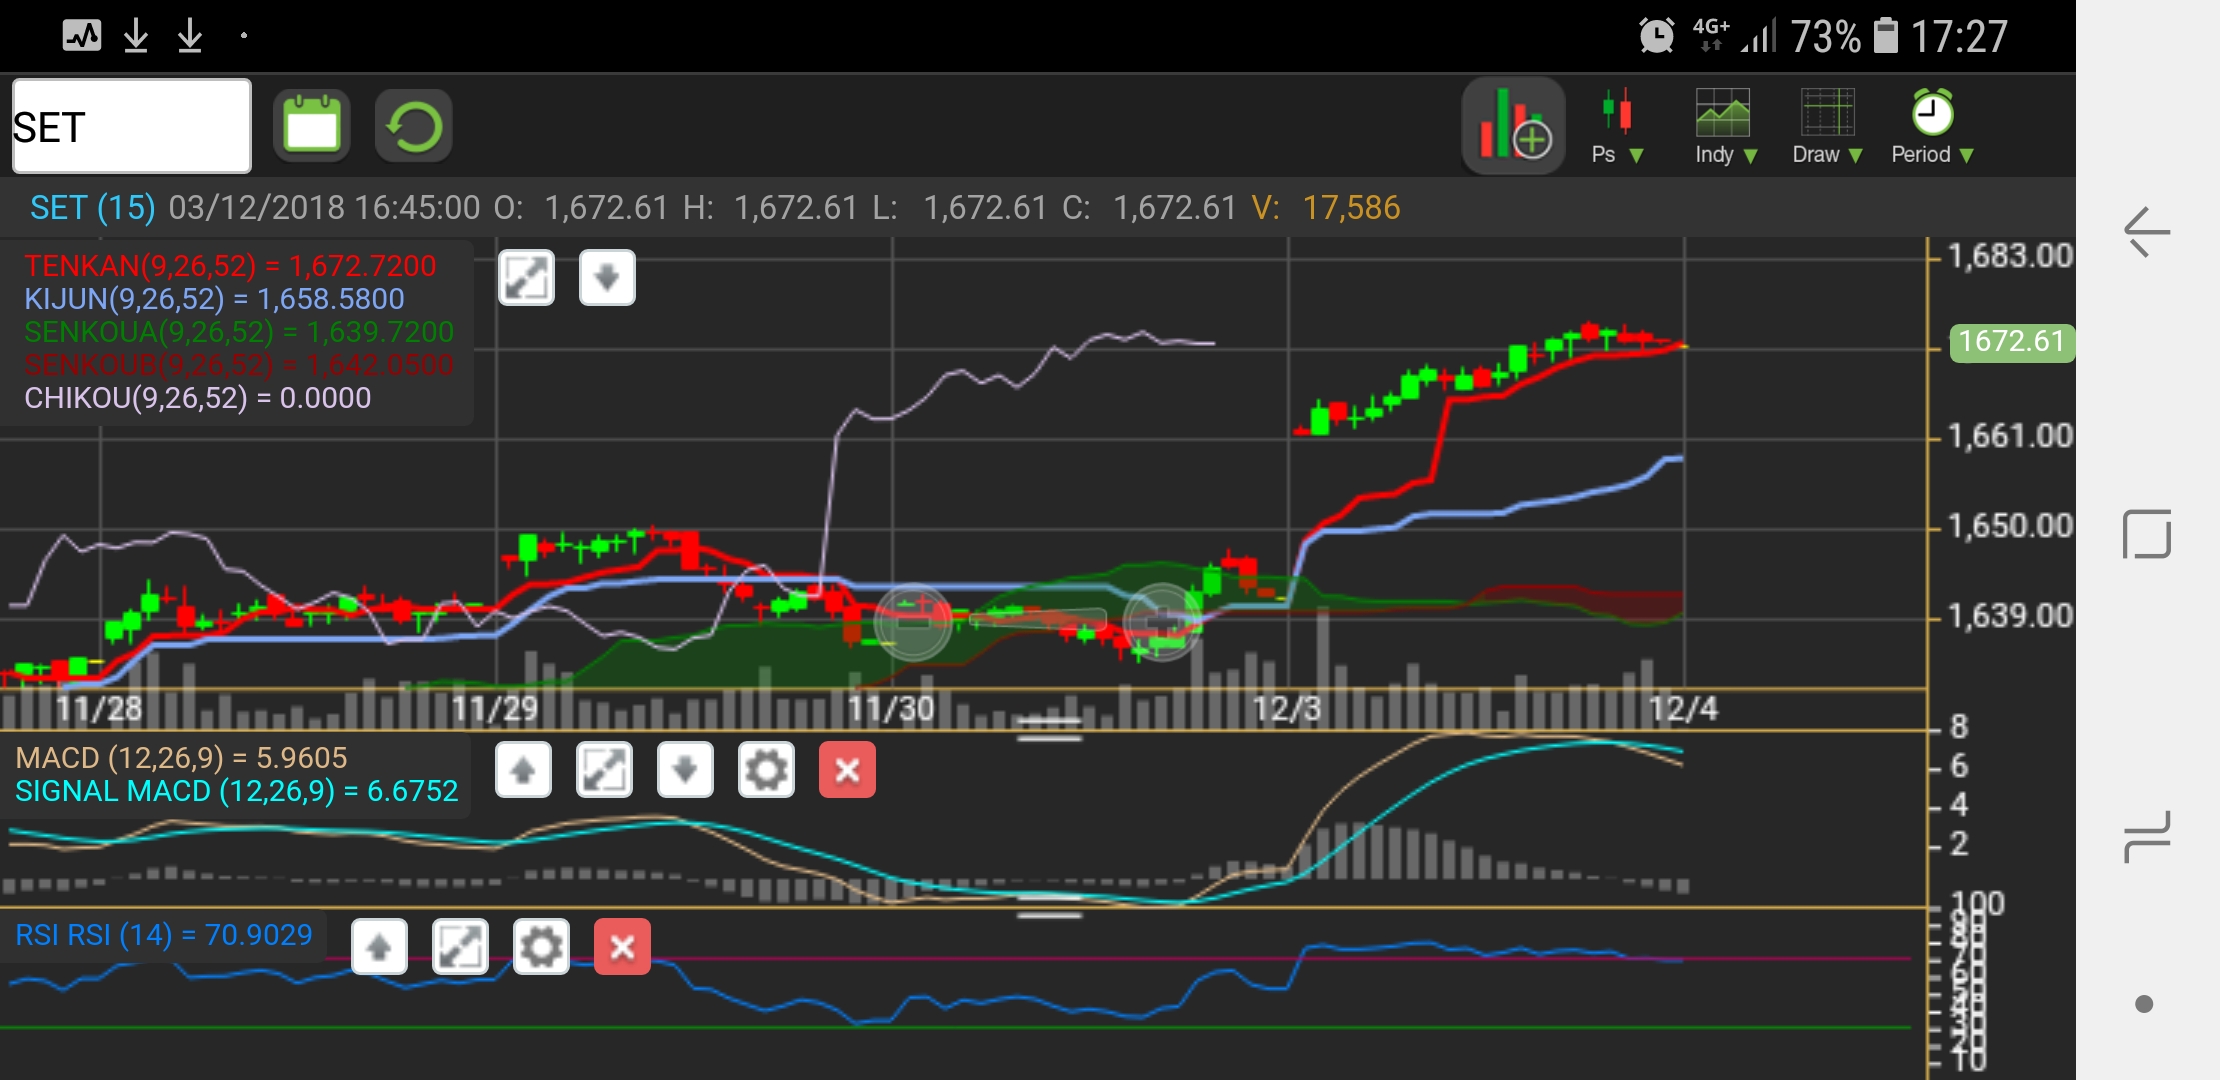Image resolution: width=2220 pixels, height=1080 pixels.
Task: Expand the Ichimoku main chart fullscreen
Action: [526, 277]
